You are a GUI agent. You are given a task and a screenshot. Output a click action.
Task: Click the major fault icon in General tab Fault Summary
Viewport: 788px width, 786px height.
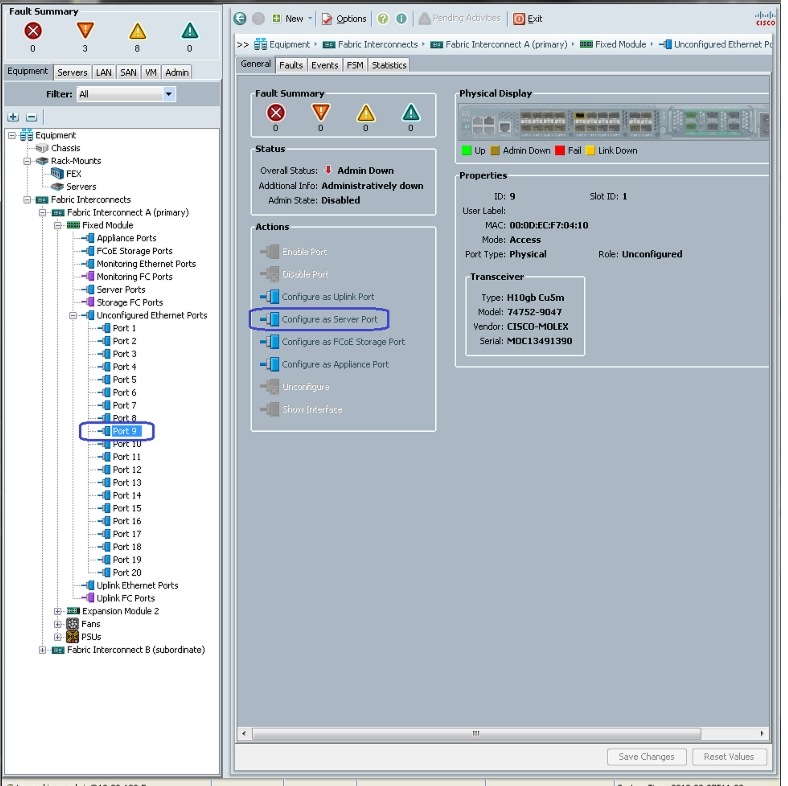(x=321, y=113)
